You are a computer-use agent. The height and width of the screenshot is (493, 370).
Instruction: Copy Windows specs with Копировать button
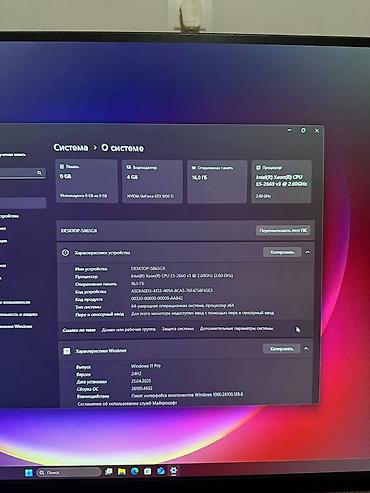point(281,349)
